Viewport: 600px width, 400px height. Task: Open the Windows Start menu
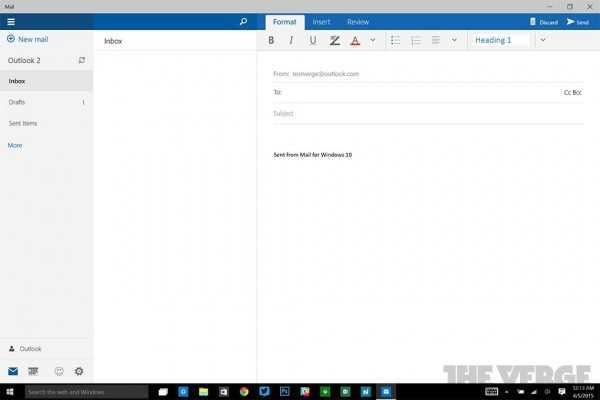click(10, 392)
